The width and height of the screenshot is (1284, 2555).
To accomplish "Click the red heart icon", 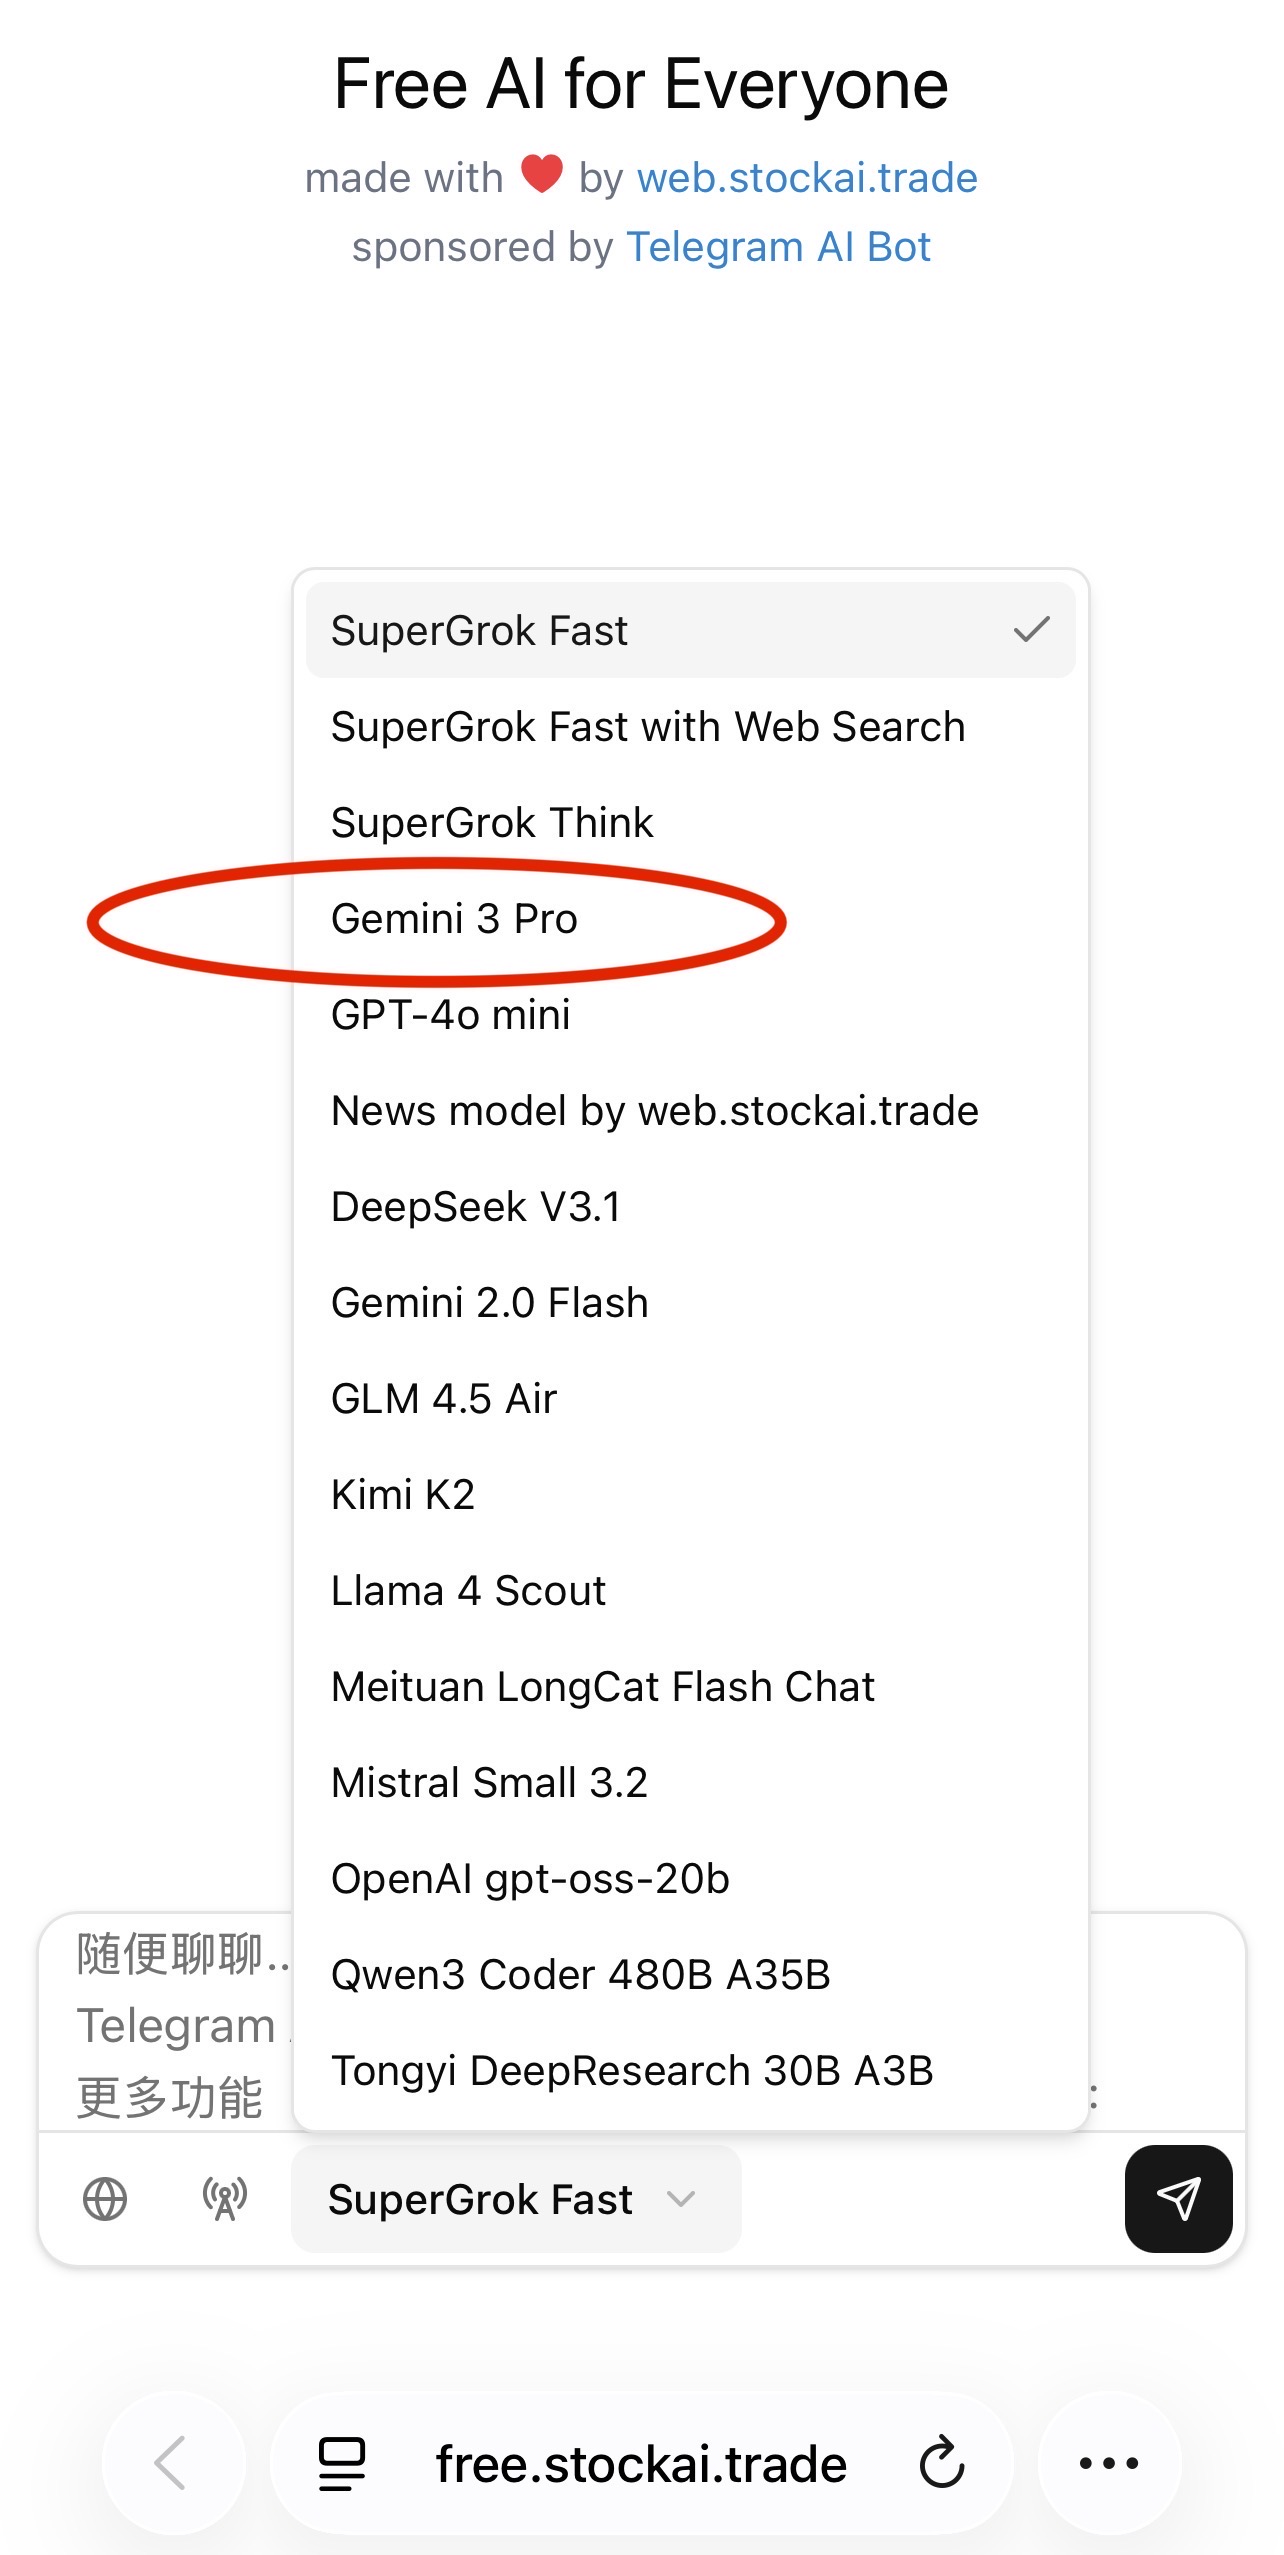I will [541, 175].
